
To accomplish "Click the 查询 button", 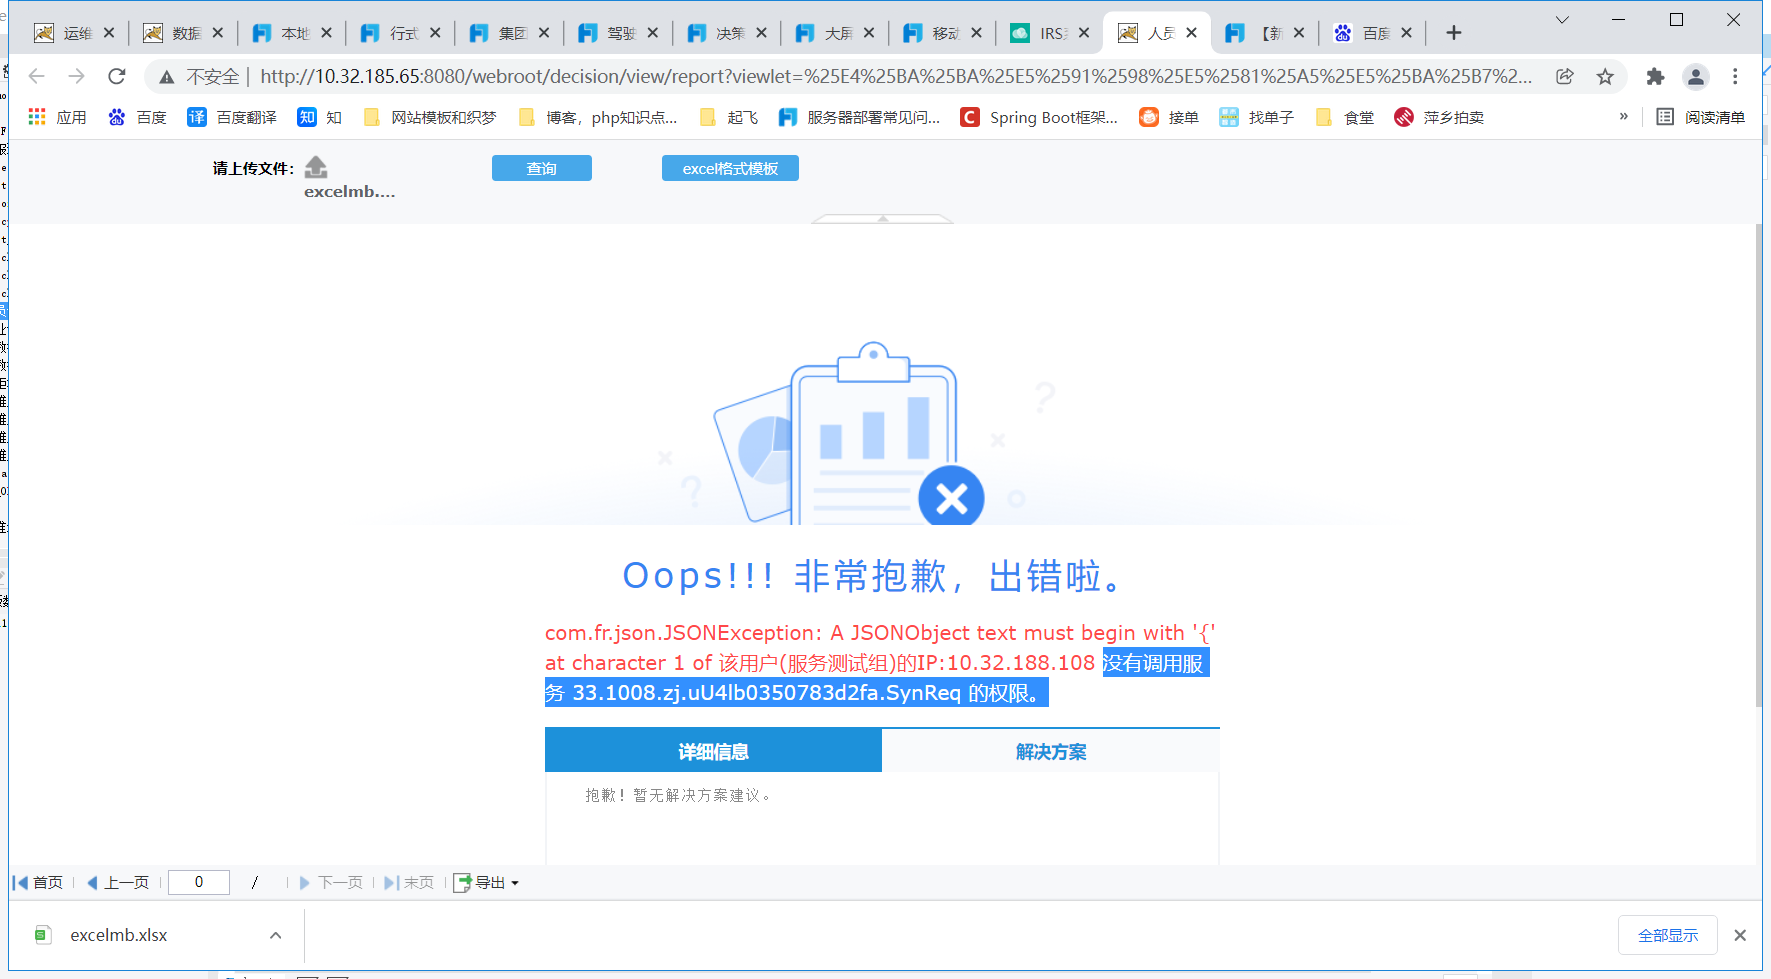I will pyautogui.click(x=542, y=168).
